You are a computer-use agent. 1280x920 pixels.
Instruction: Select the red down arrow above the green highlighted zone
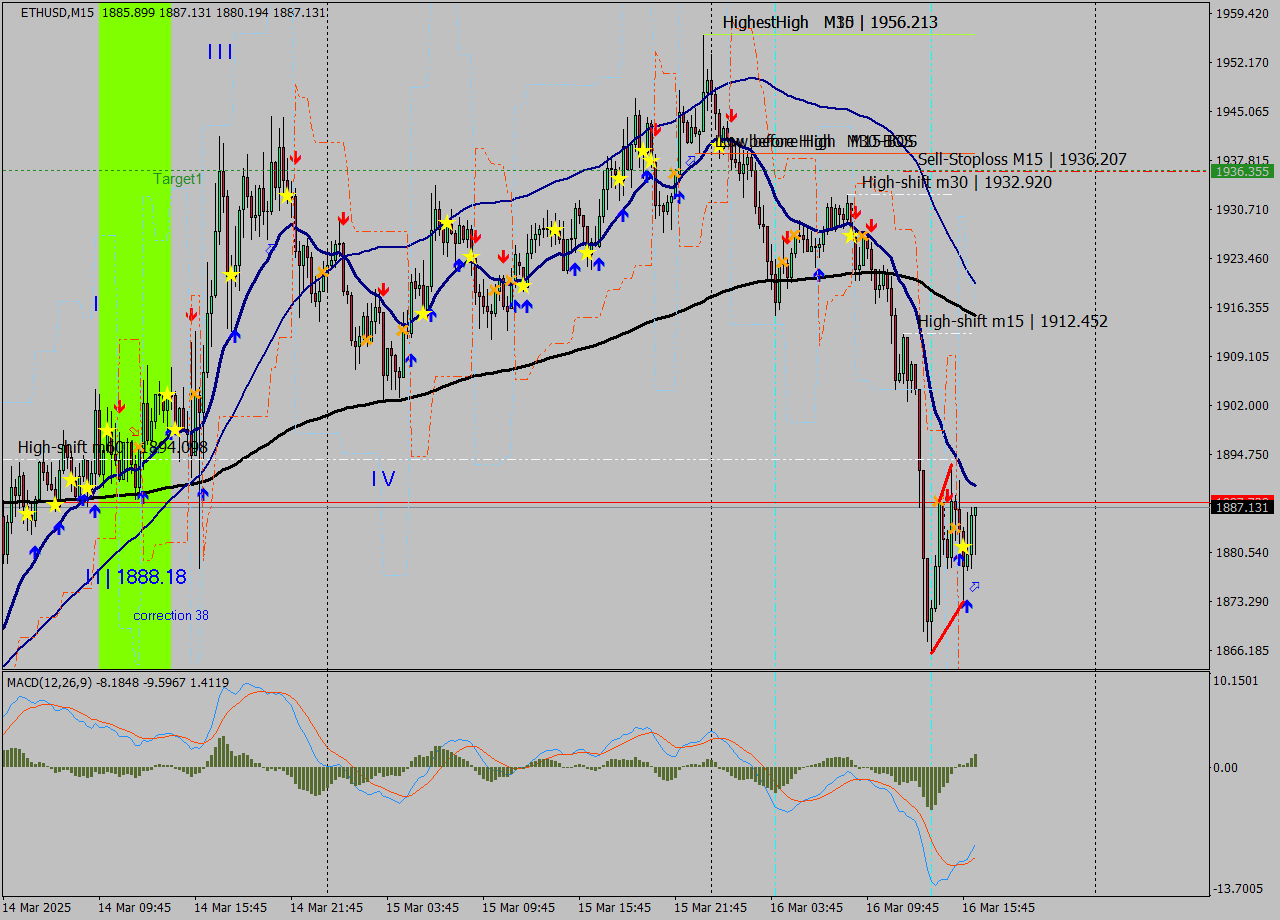click(x=120, y=406)
